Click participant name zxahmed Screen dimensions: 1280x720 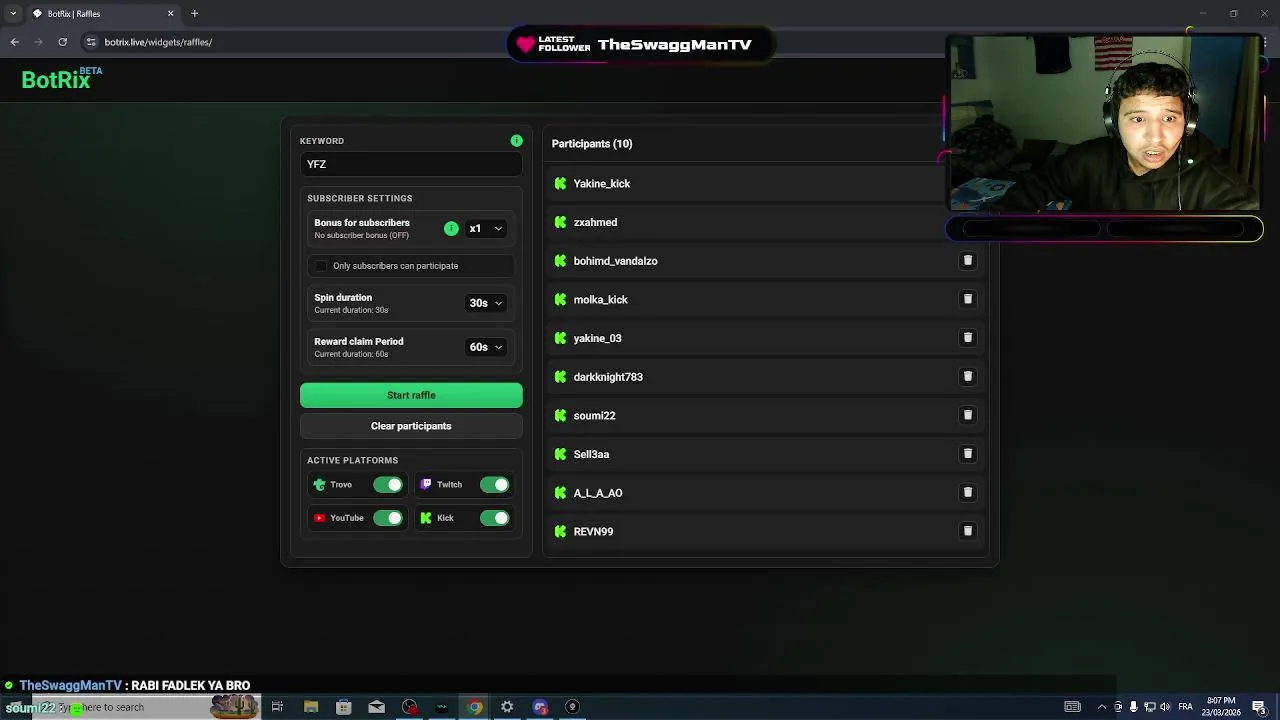595,222
